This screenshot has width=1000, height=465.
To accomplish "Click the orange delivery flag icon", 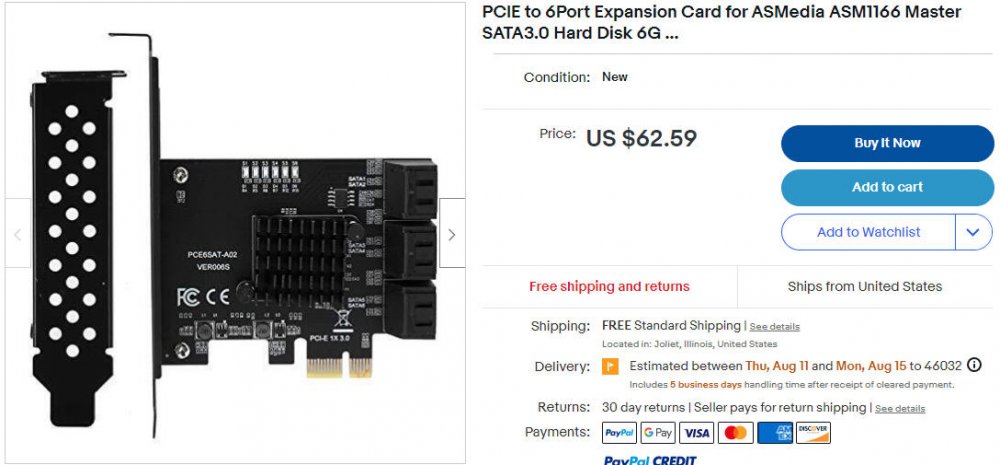I will [610, 367].
